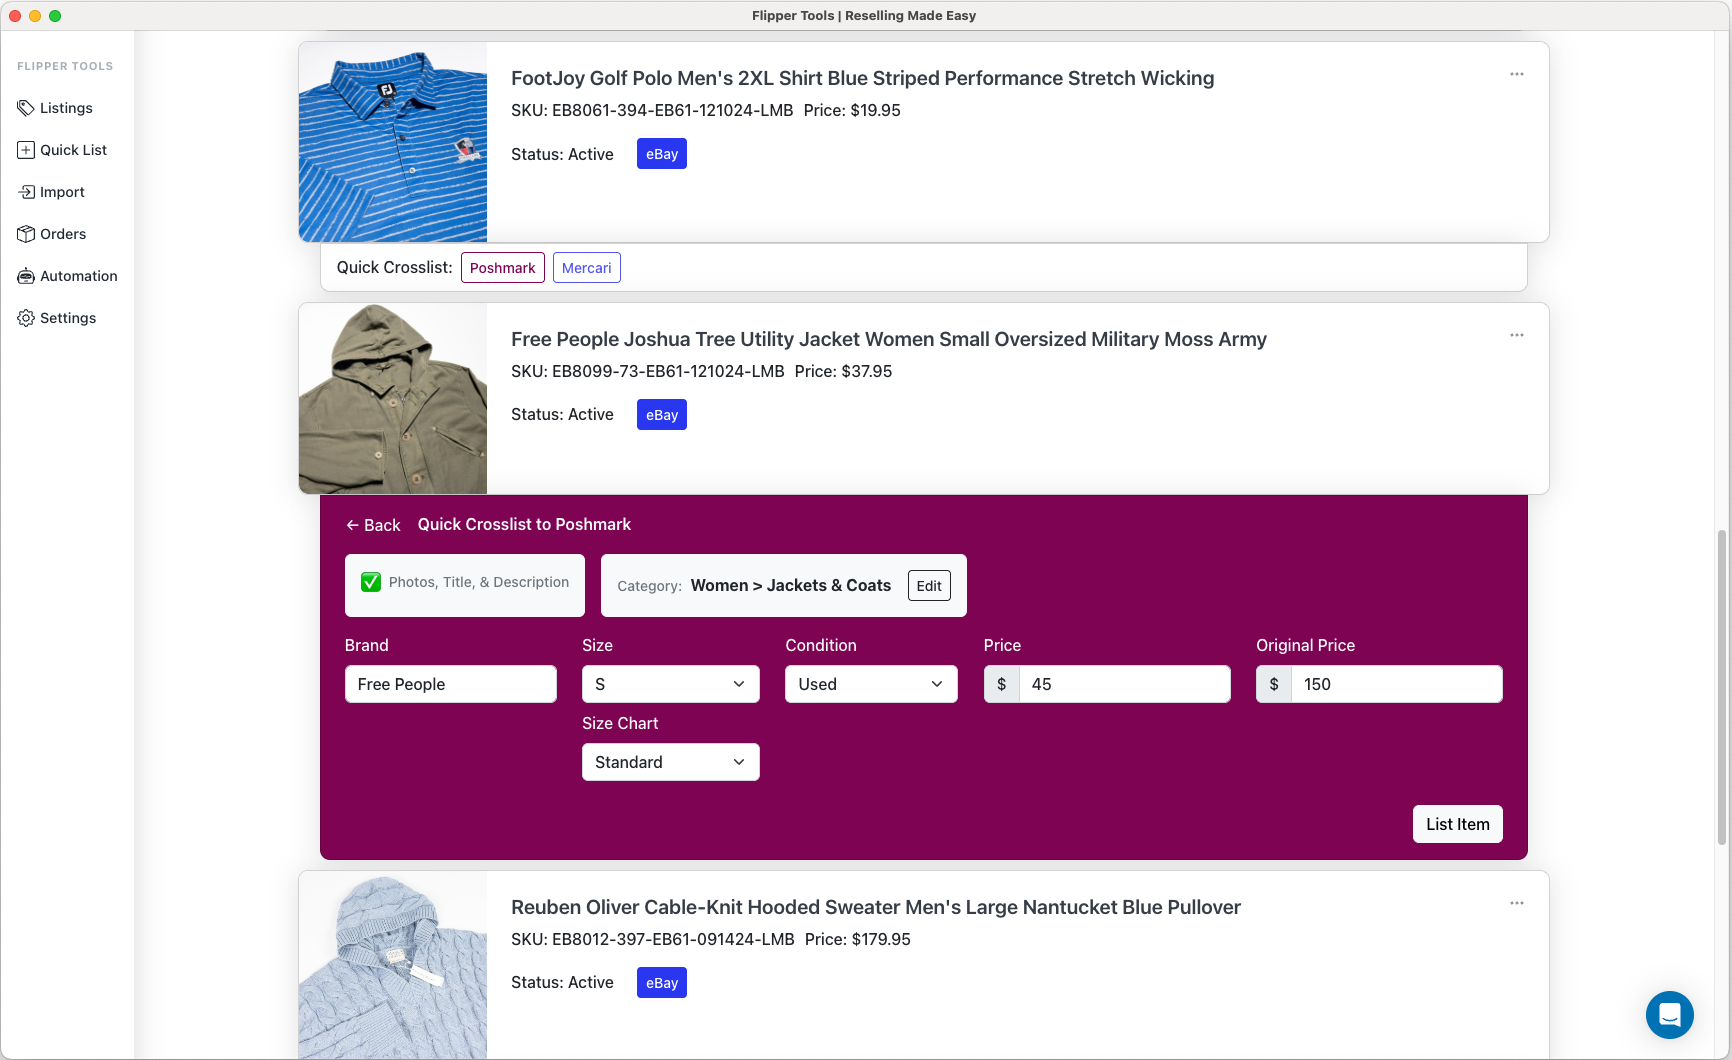Click the Listings tag icon
This screenshot has height=1060, width=1732.
tap(26, 108)
